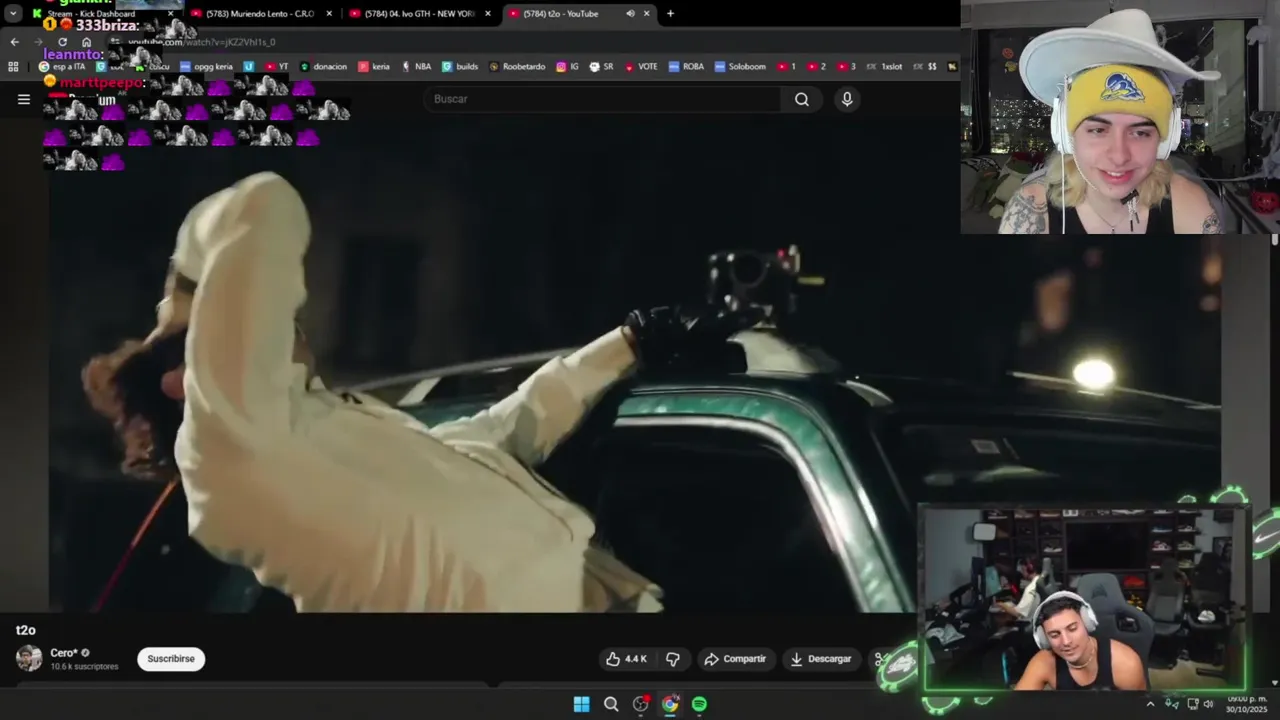Open the SR bookmark

click(602, 67)
